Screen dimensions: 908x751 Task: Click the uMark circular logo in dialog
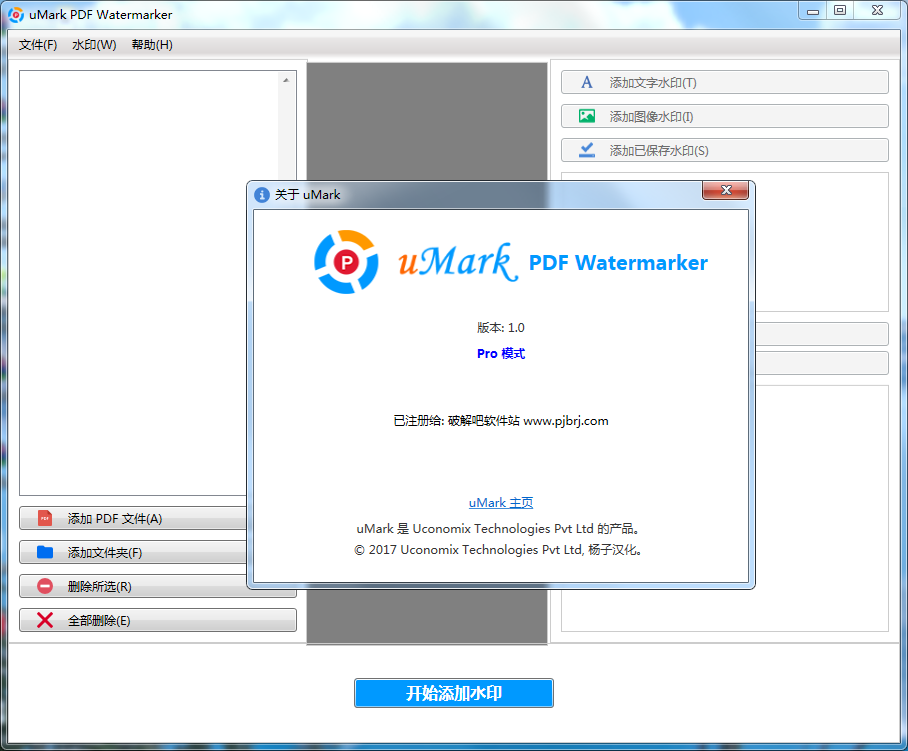[x=346, y=262]
